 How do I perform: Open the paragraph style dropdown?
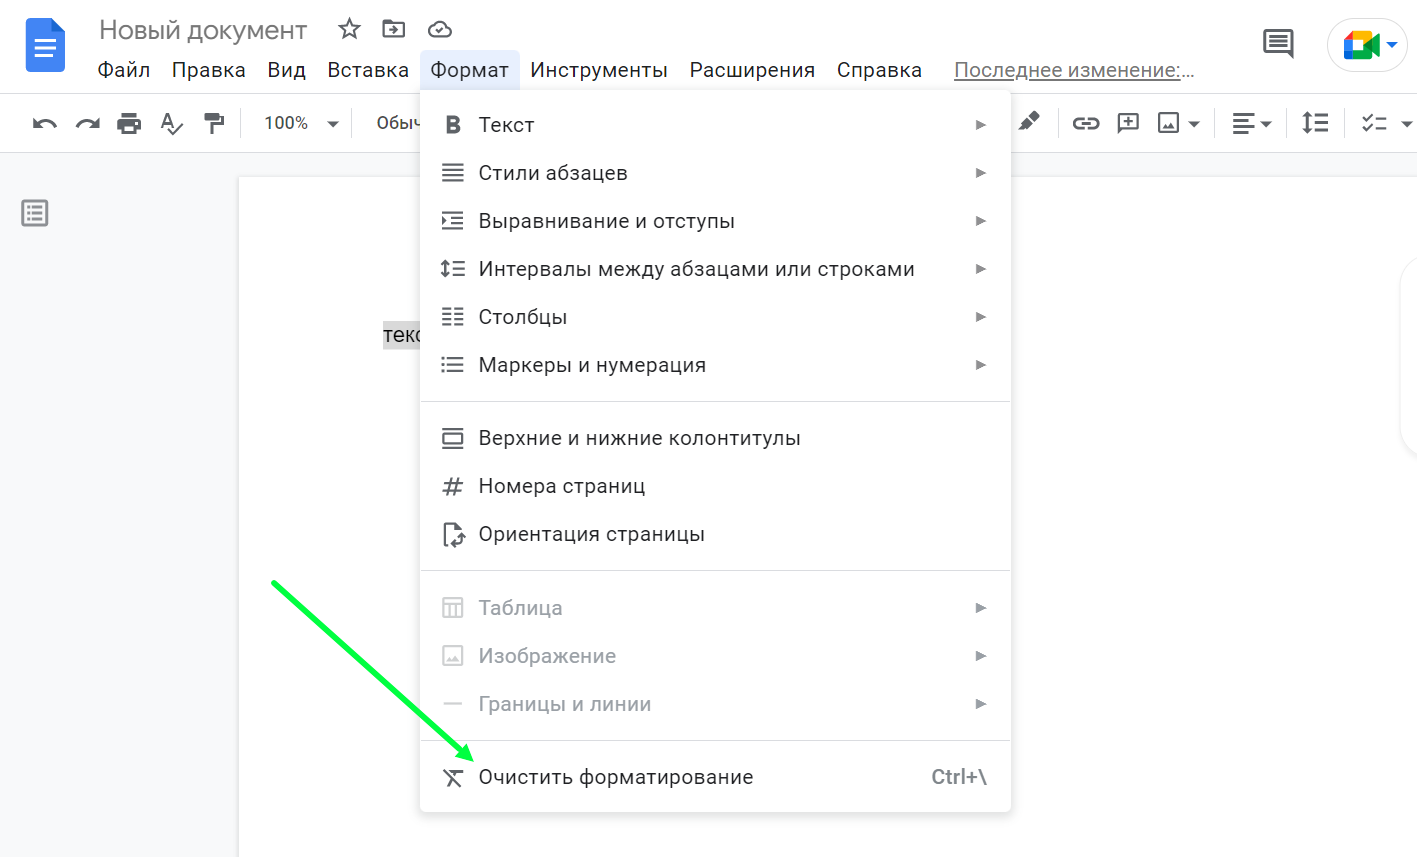pos(396,123)
